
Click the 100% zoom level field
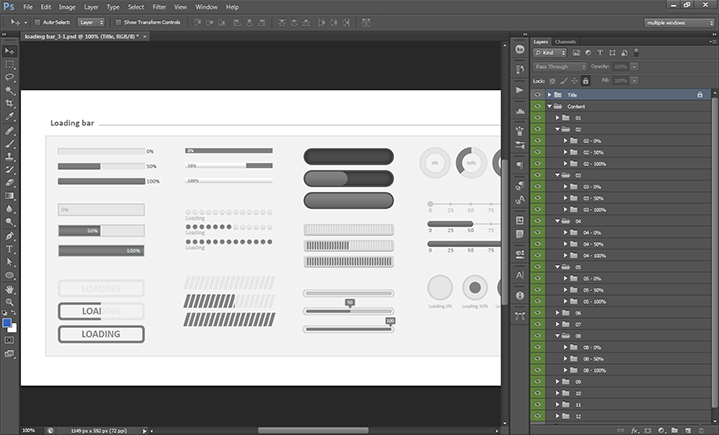[x=28, y=430]
